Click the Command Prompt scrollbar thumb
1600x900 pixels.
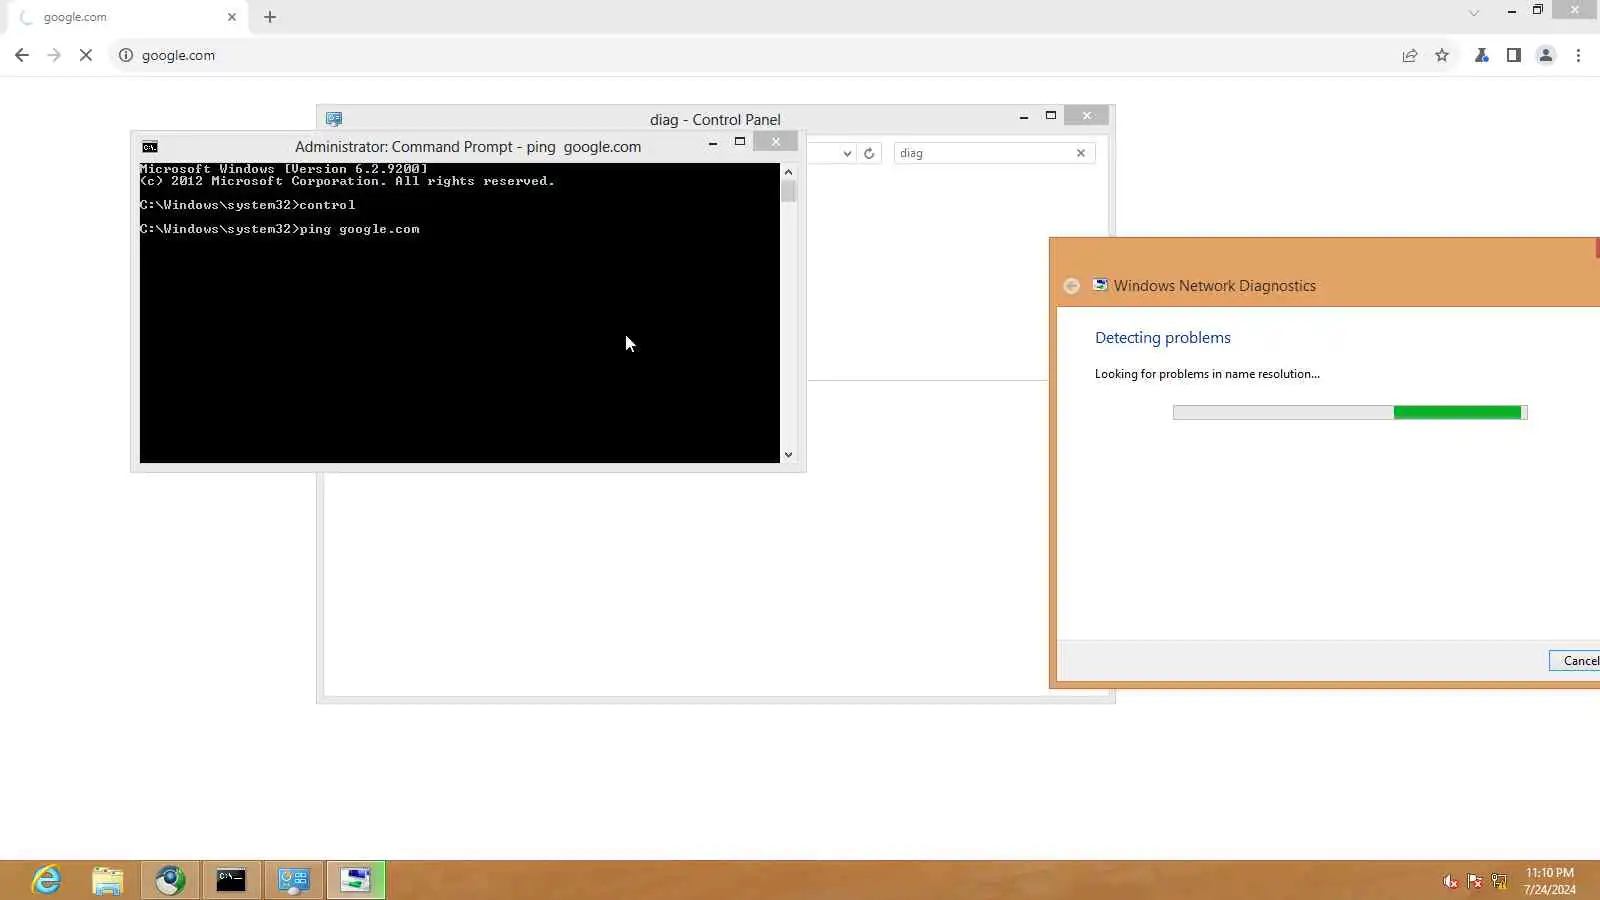click(x=789, y=191)
